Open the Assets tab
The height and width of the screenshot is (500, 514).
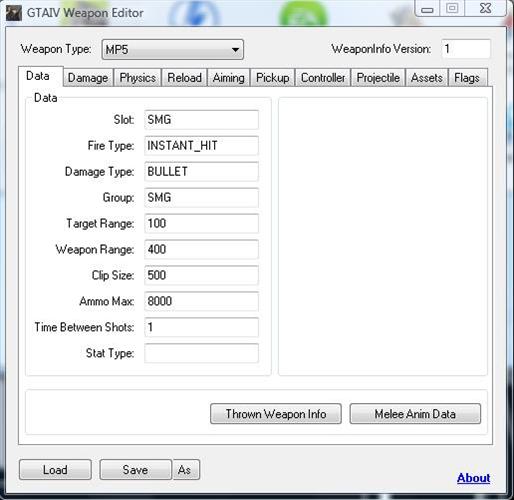(x=427, y=78)
